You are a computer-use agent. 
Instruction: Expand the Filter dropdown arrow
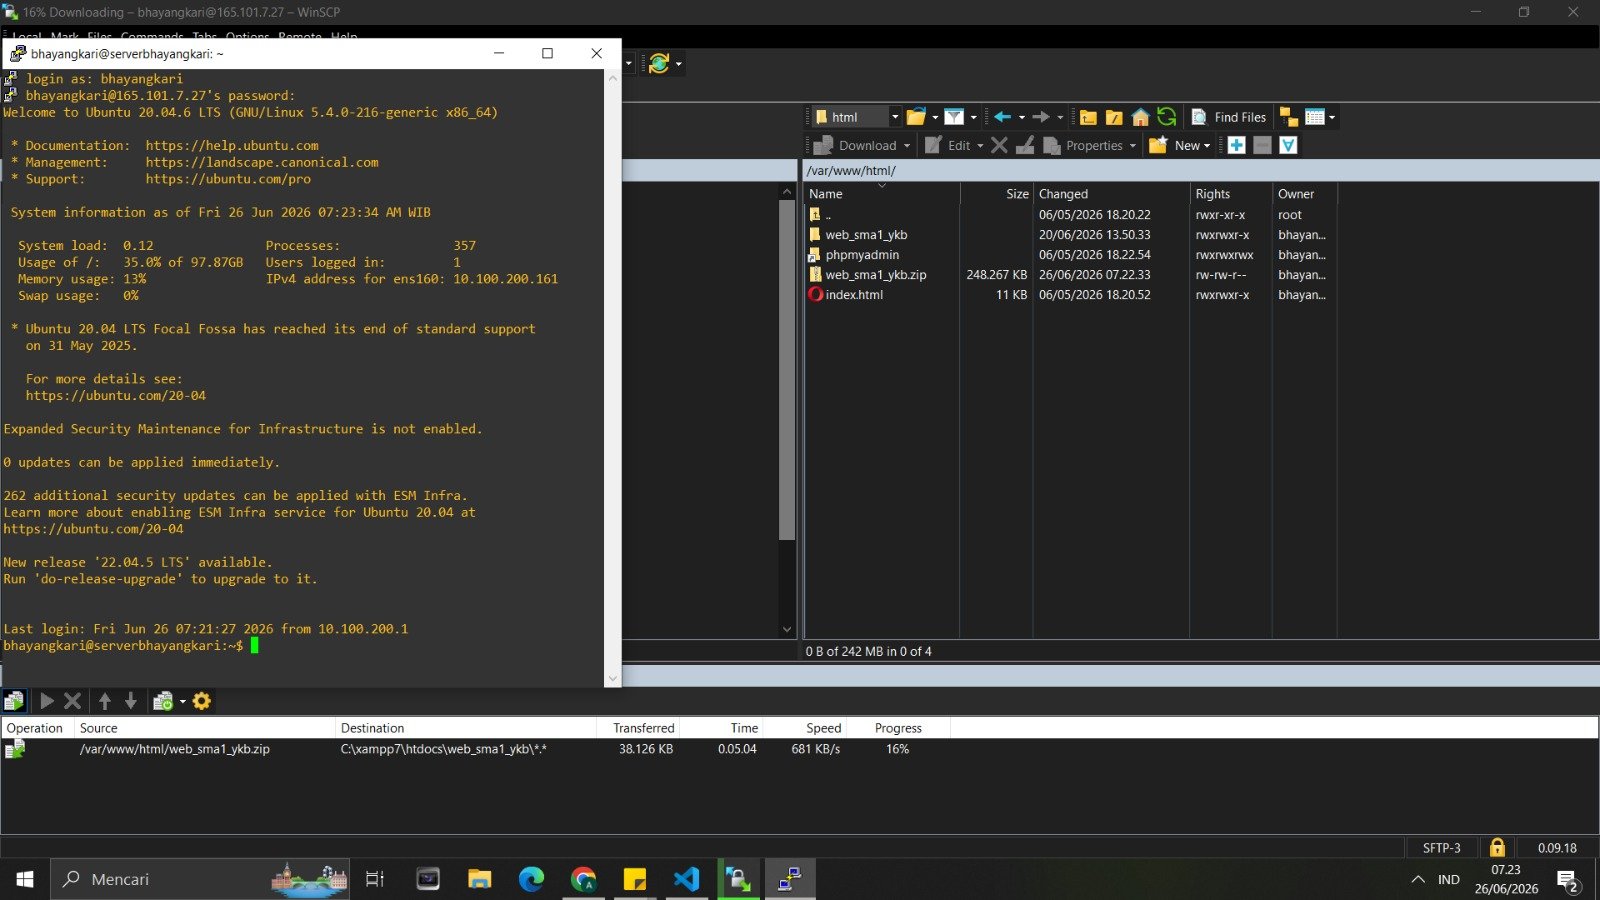[x=973, y=117]
